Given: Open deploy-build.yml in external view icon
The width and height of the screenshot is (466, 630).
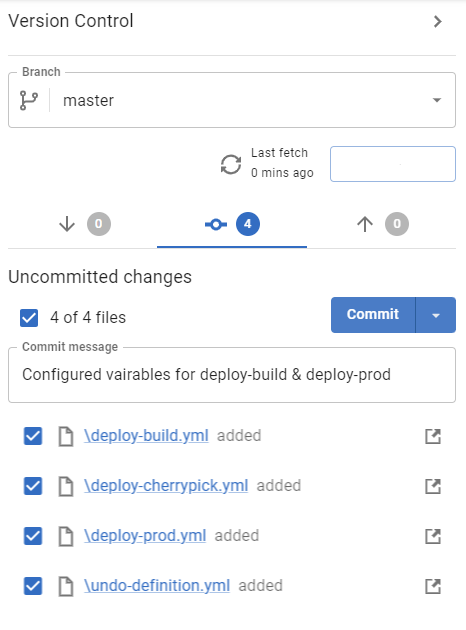Looking at the screenshot, I should (x=433, y=436).
